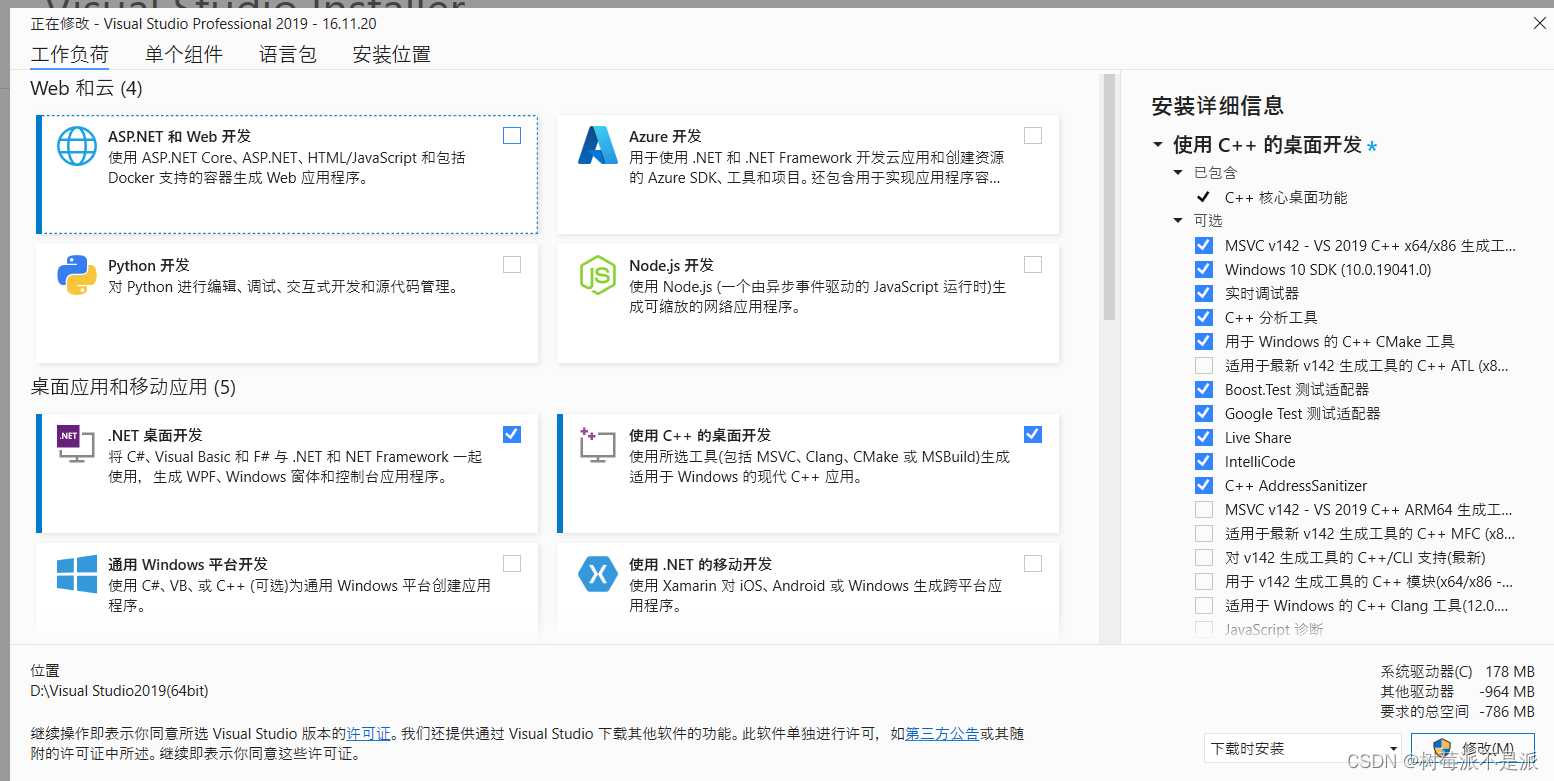Click the C++ 核心桌面功能 included item
The width and height of the screenshot is (1554, 781).
click(1286, 197)
